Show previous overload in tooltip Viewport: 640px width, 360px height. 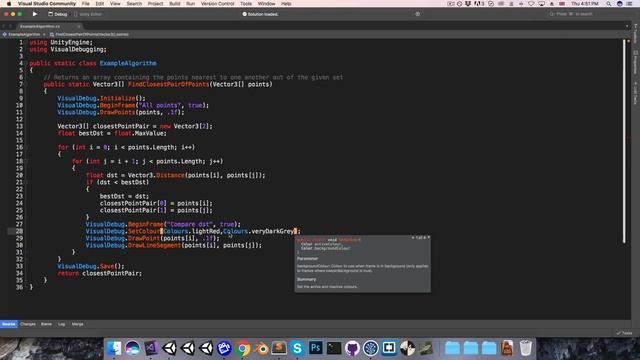tap(413, 238)
